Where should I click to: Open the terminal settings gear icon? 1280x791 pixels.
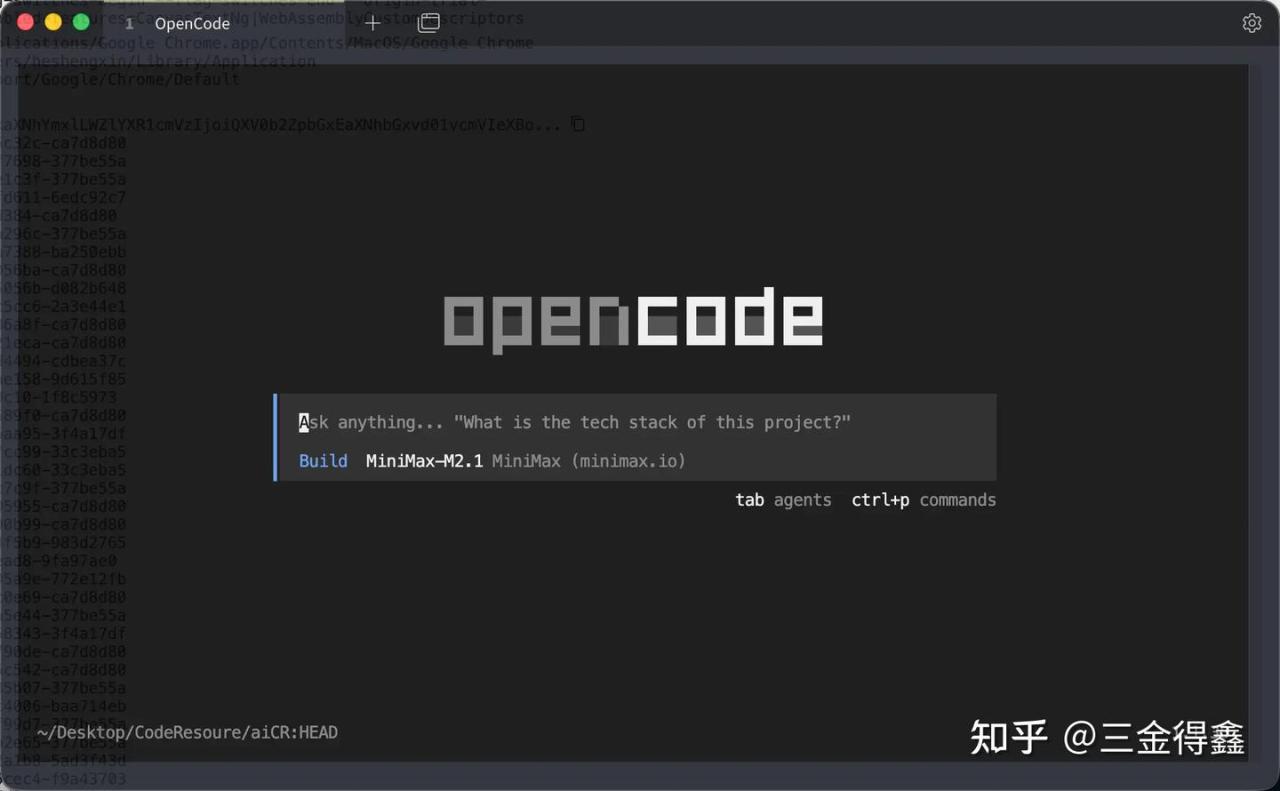click(x=1251, y=23)
